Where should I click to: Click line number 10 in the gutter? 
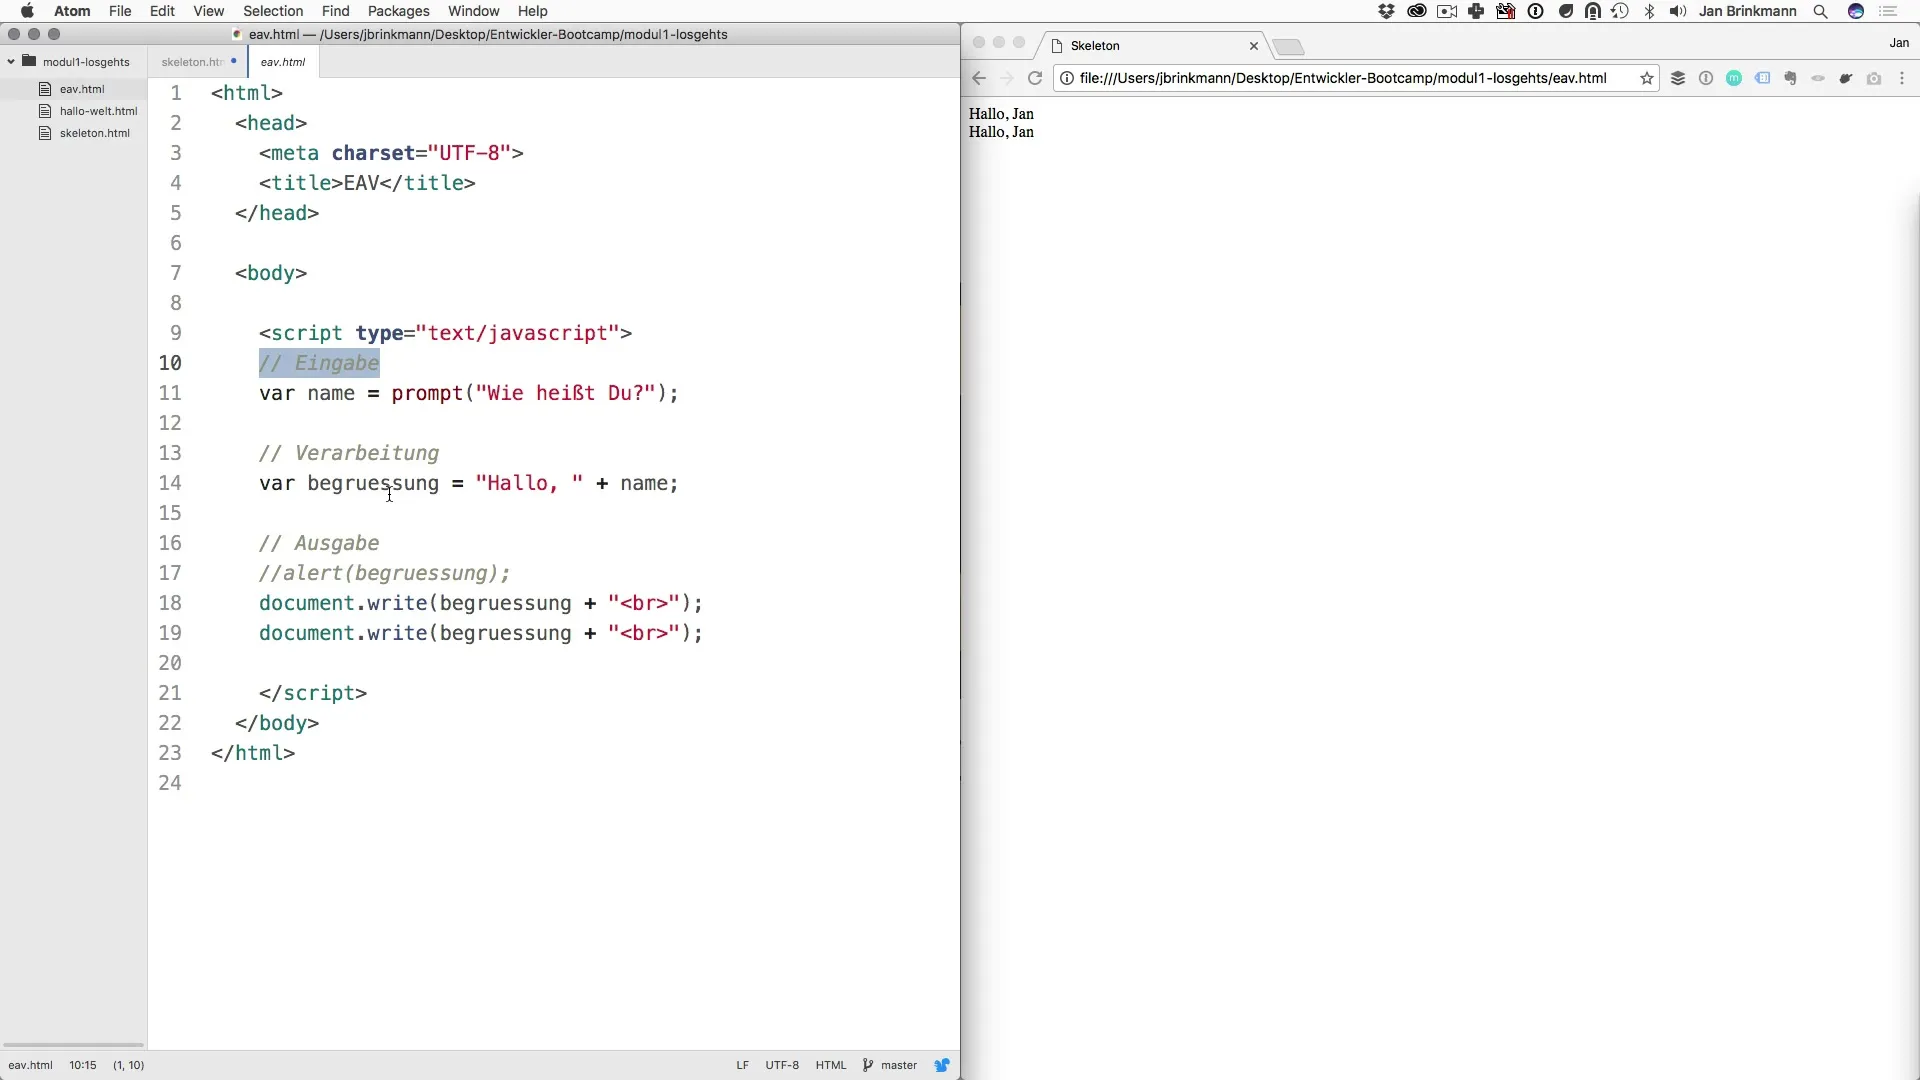coord(170,363)
